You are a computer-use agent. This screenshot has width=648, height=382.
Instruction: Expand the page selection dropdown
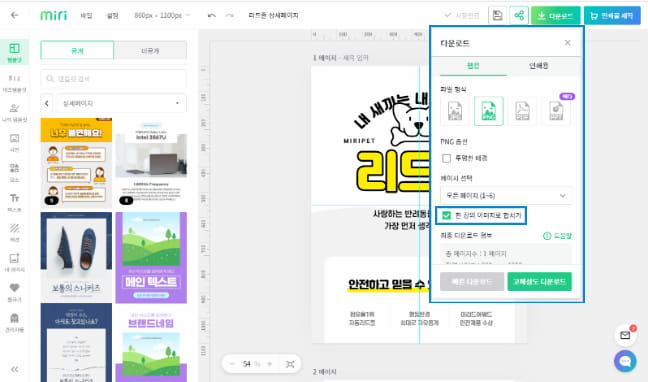point(506,196)
